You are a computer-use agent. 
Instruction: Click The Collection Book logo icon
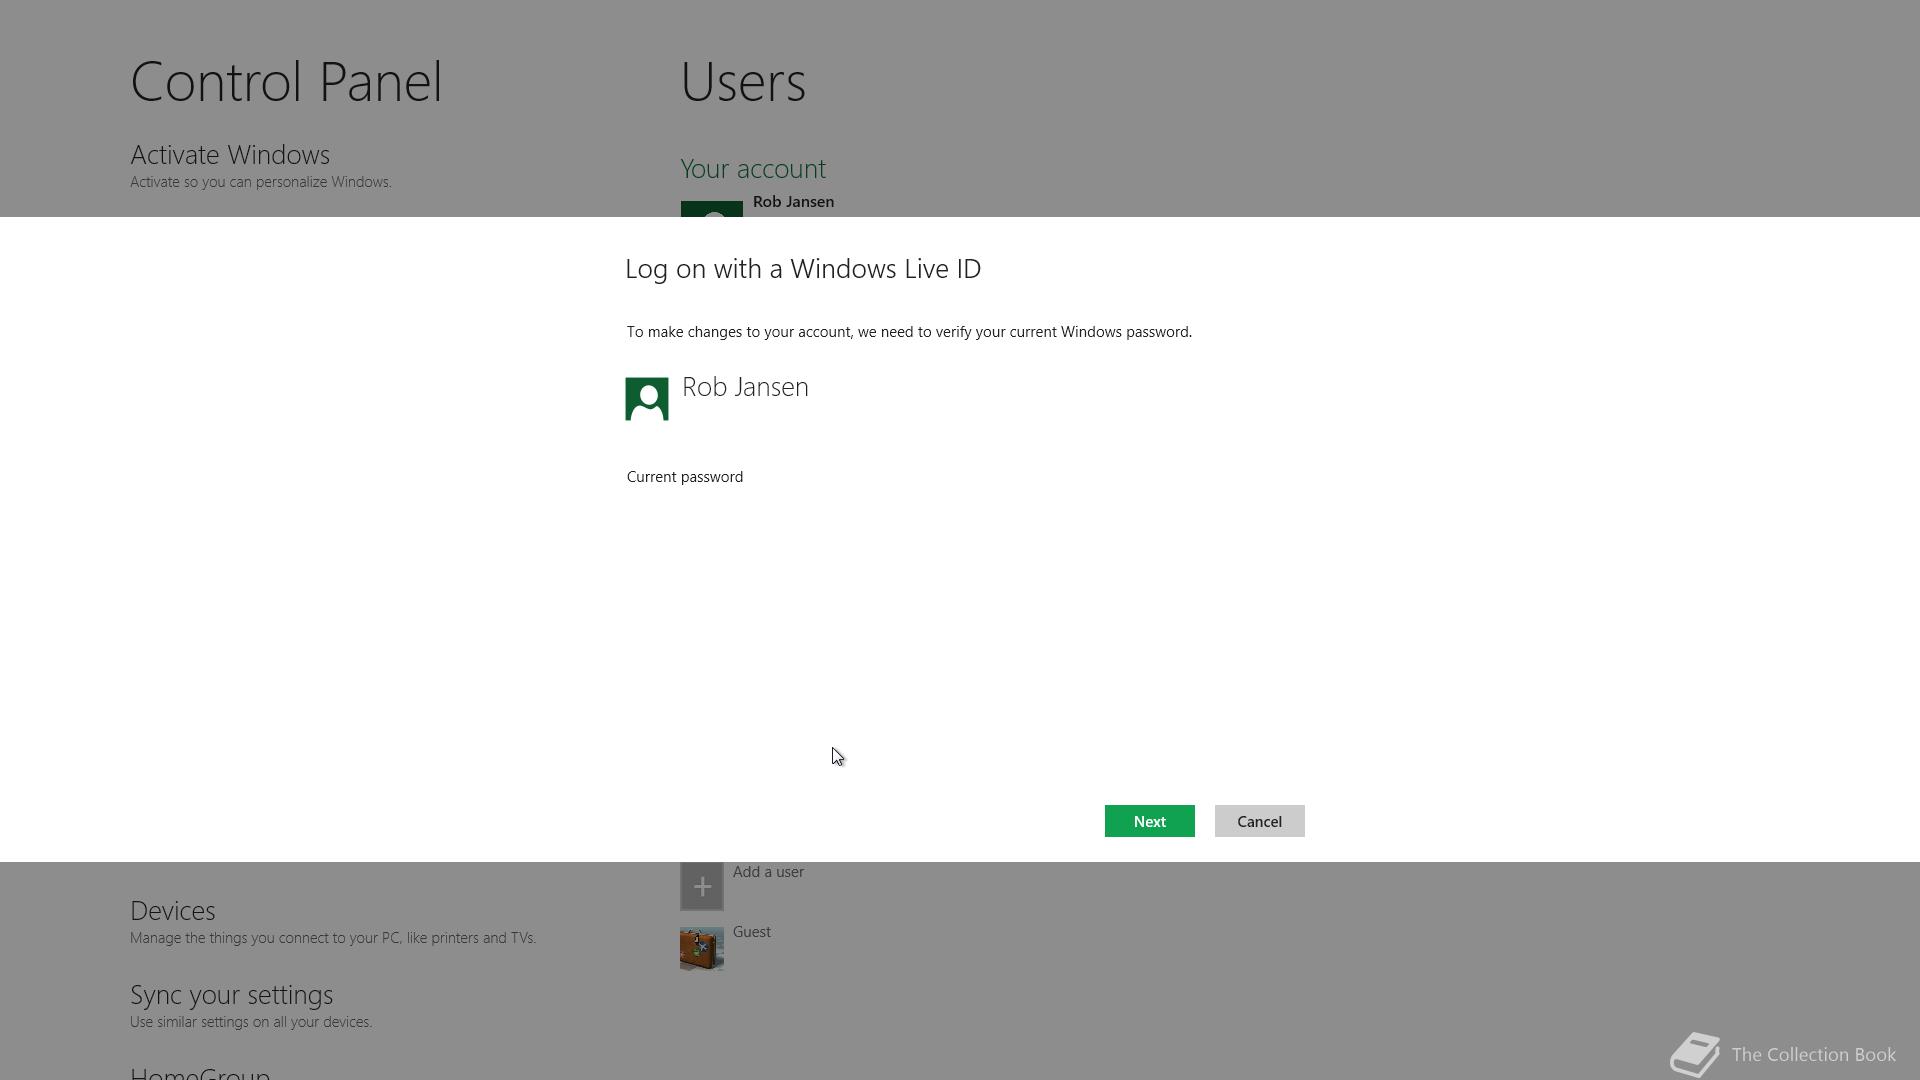click(1695, 1055)
